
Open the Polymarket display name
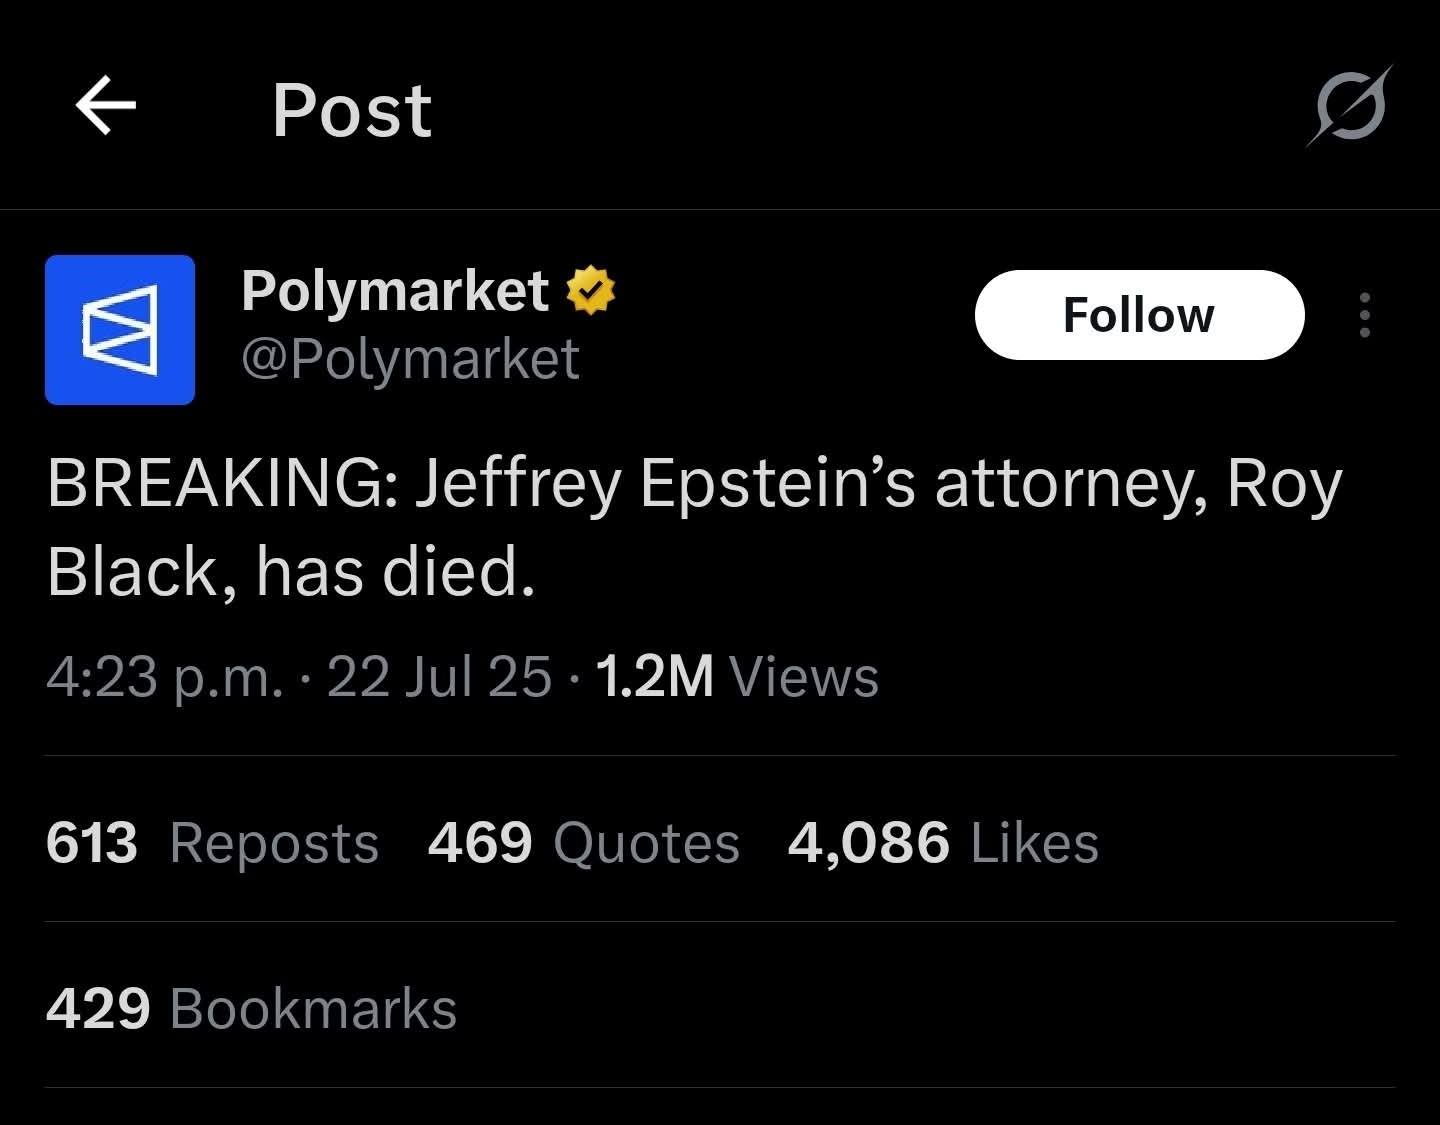click(x=395, y=292)
